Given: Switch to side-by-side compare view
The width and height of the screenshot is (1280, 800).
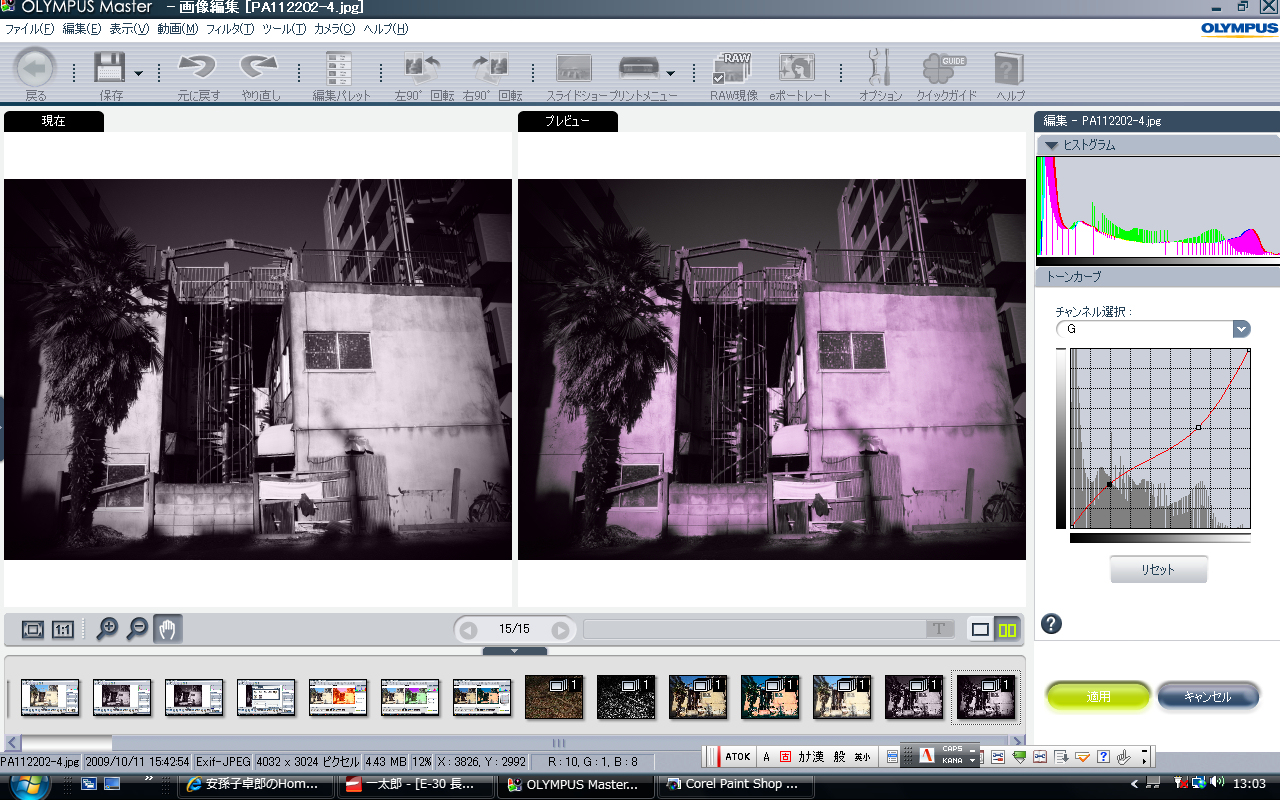Looking at the screenshot, I should 1007,630.
